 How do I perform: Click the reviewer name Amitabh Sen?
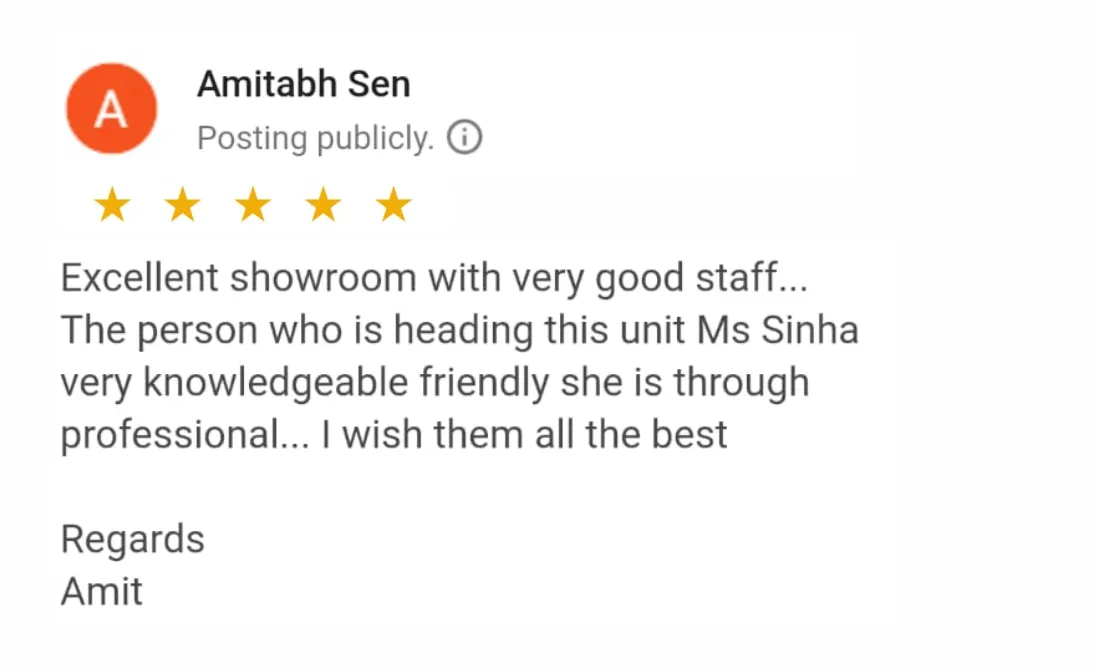(x=304, y=84)
